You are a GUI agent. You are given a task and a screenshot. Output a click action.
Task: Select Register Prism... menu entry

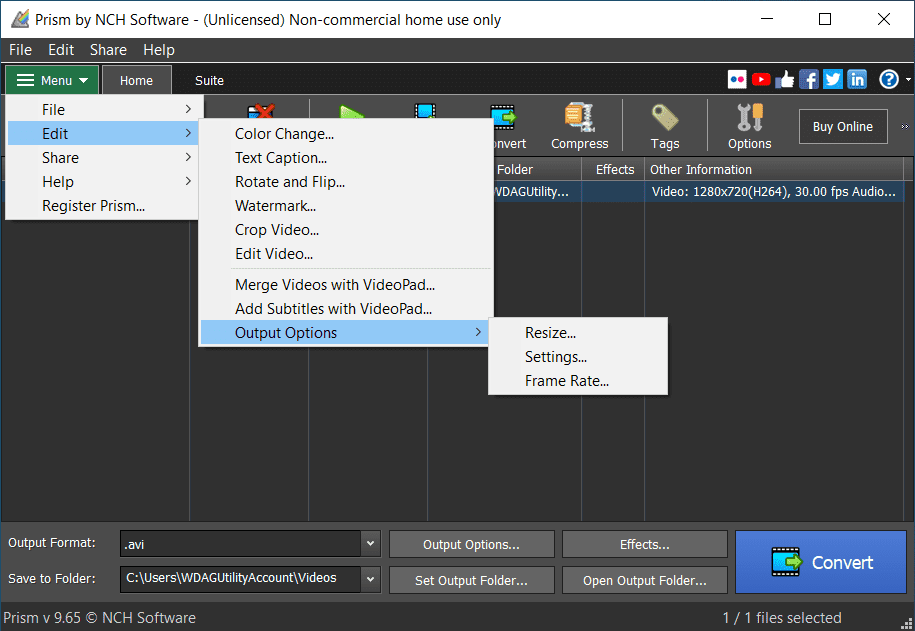tap(103, 205)
